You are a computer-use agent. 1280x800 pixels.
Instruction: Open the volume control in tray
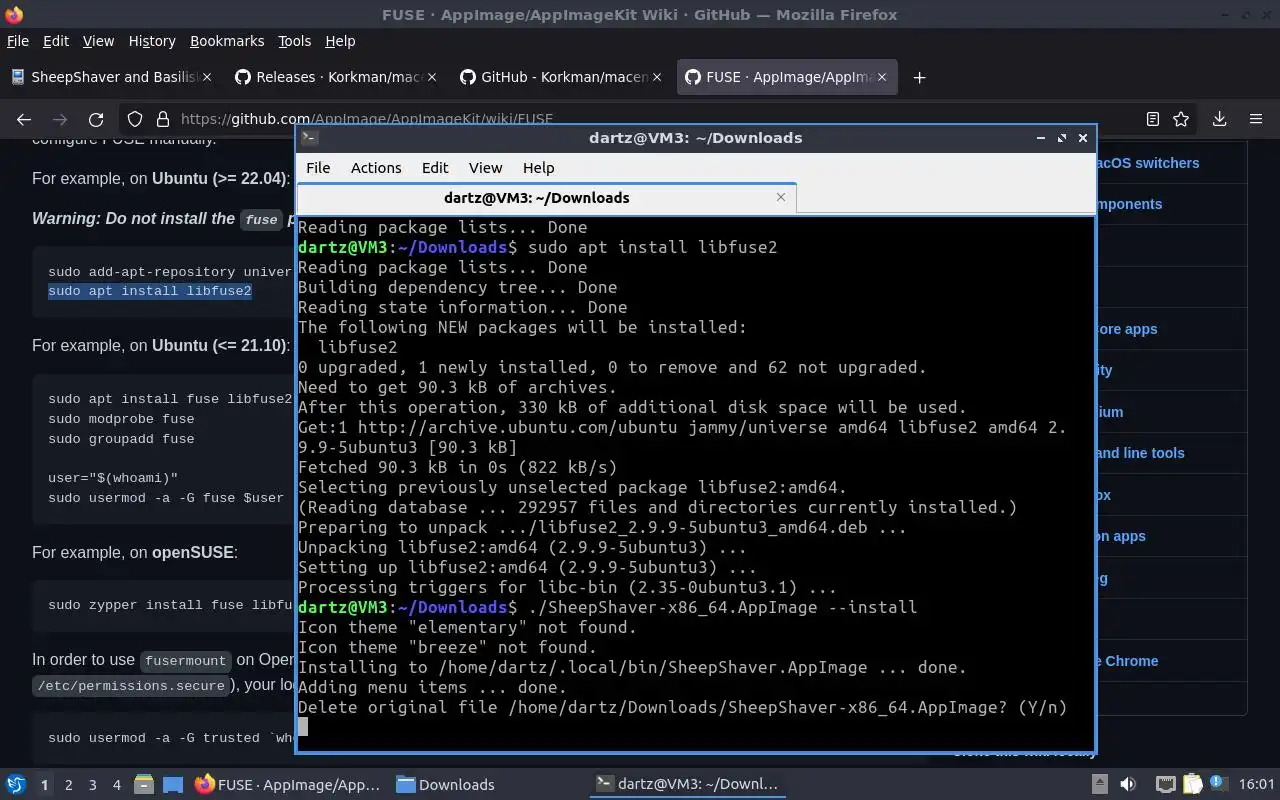tap(1128, 785)
